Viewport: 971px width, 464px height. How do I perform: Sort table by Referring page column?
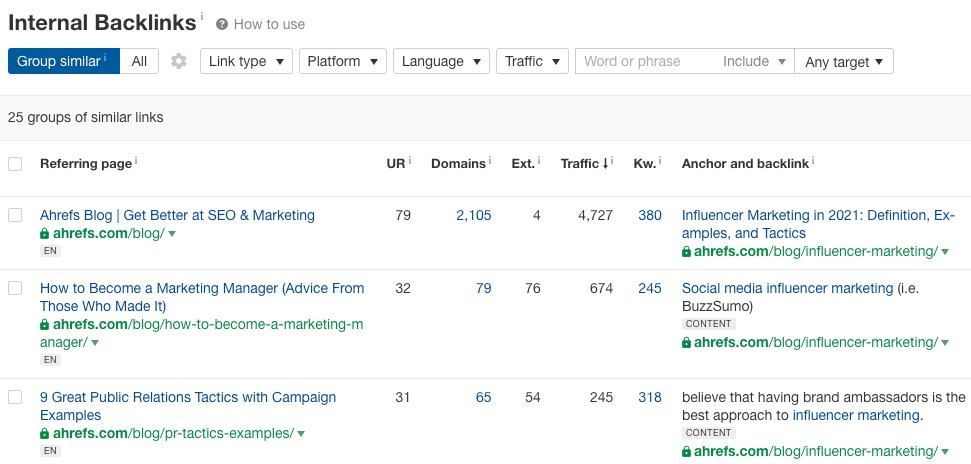point(86,164)
